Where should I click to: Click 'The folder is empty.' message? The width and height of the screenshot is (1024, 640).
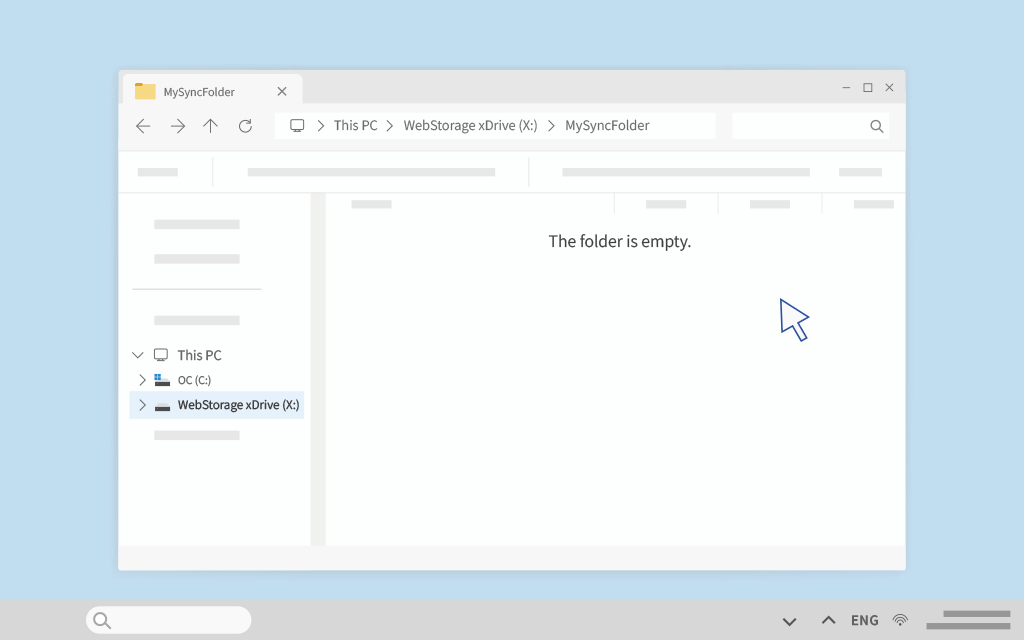pyautogui.click(x=619, y=242)
